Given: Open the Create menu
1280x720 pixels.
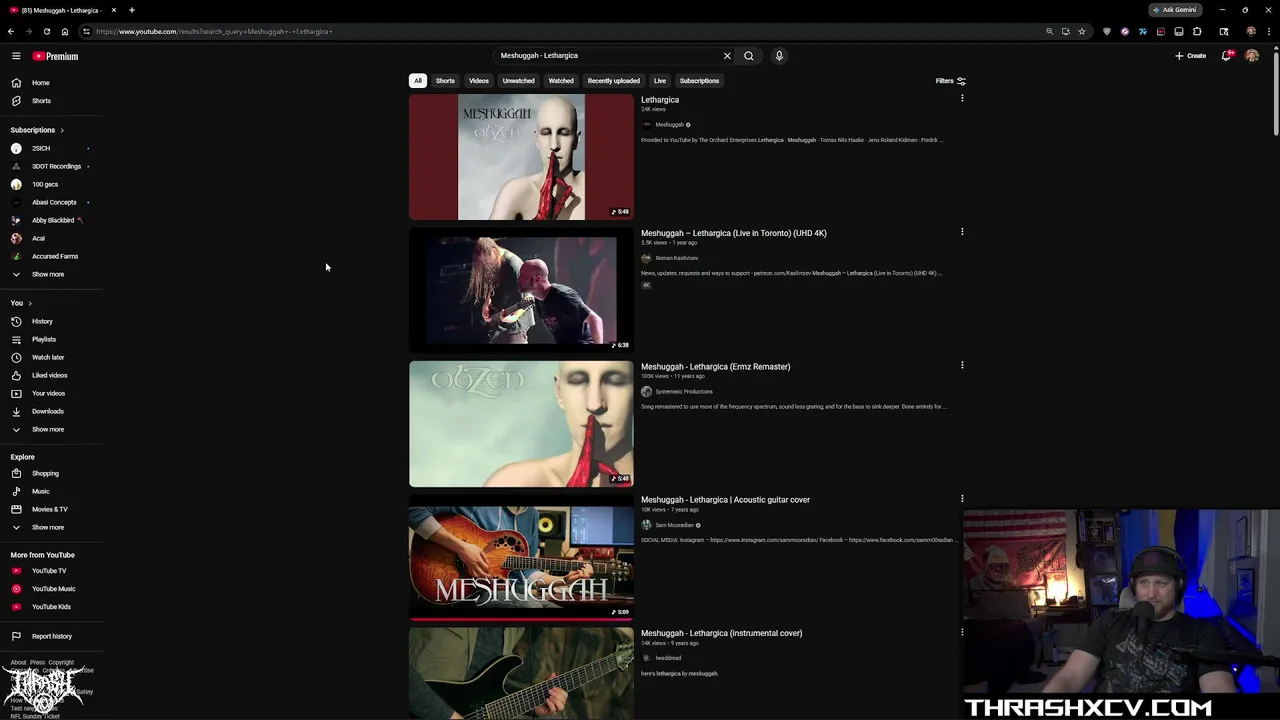Looking at the screenshot, I should 1190,56.
